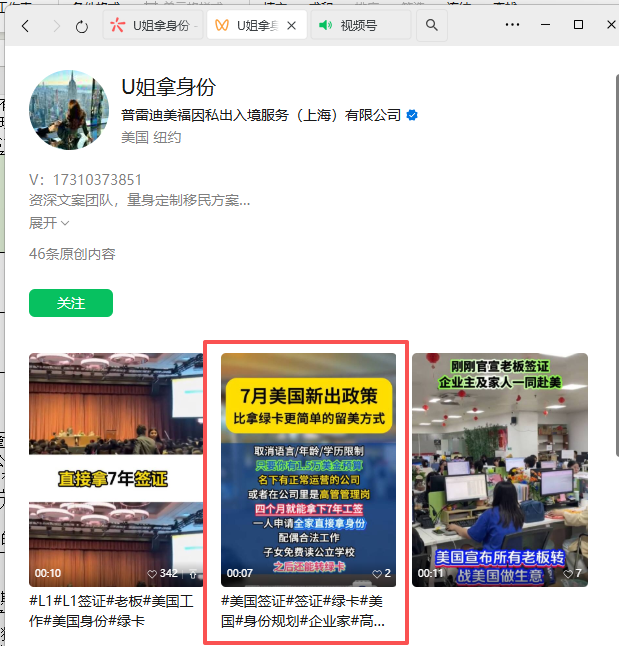Open the 7月美国新出政策 video thumbnail
619x646 pixels.
point(308,470)
